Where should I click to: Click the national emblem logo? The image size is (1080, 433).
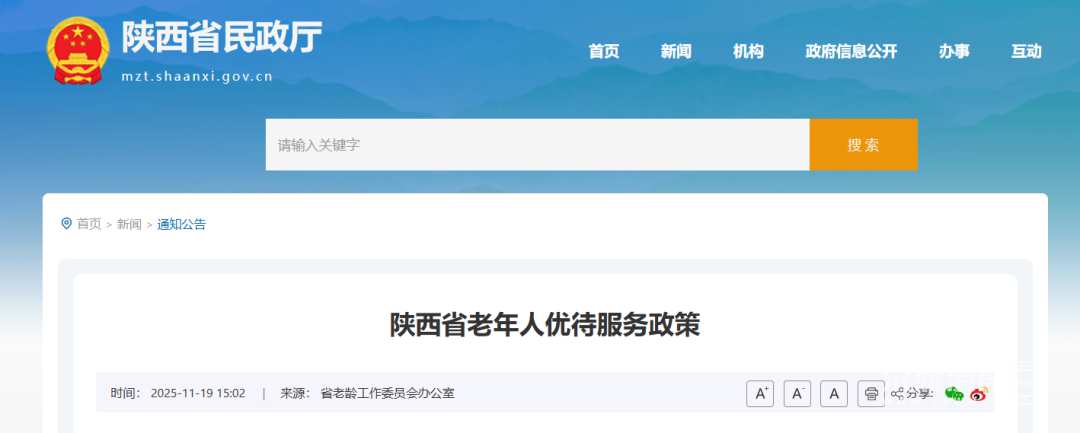(x=78, y=50)
